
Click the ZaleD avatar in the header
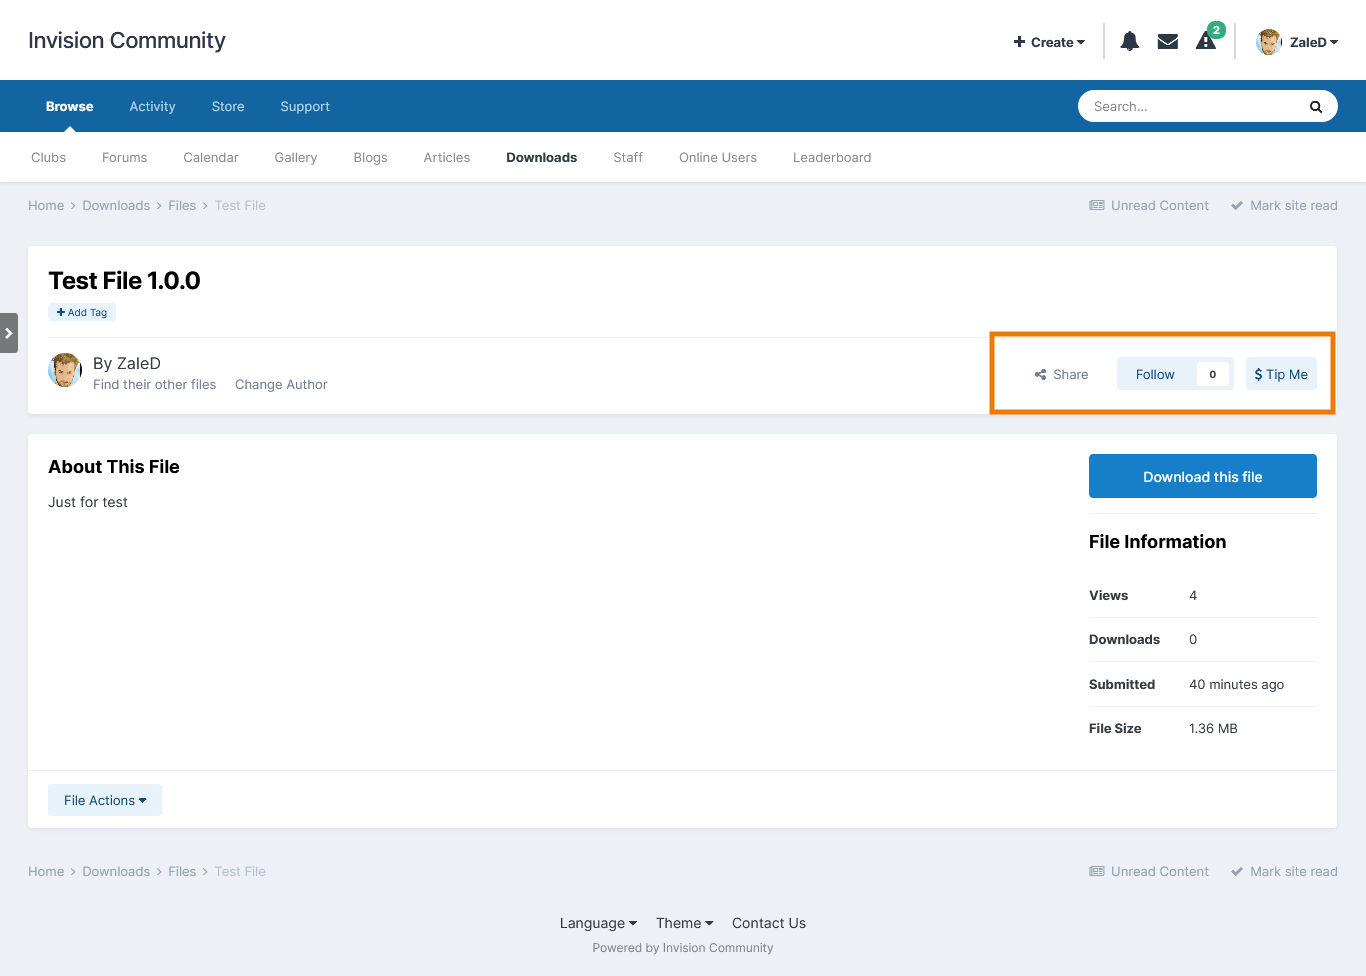tap(1269, 42)
